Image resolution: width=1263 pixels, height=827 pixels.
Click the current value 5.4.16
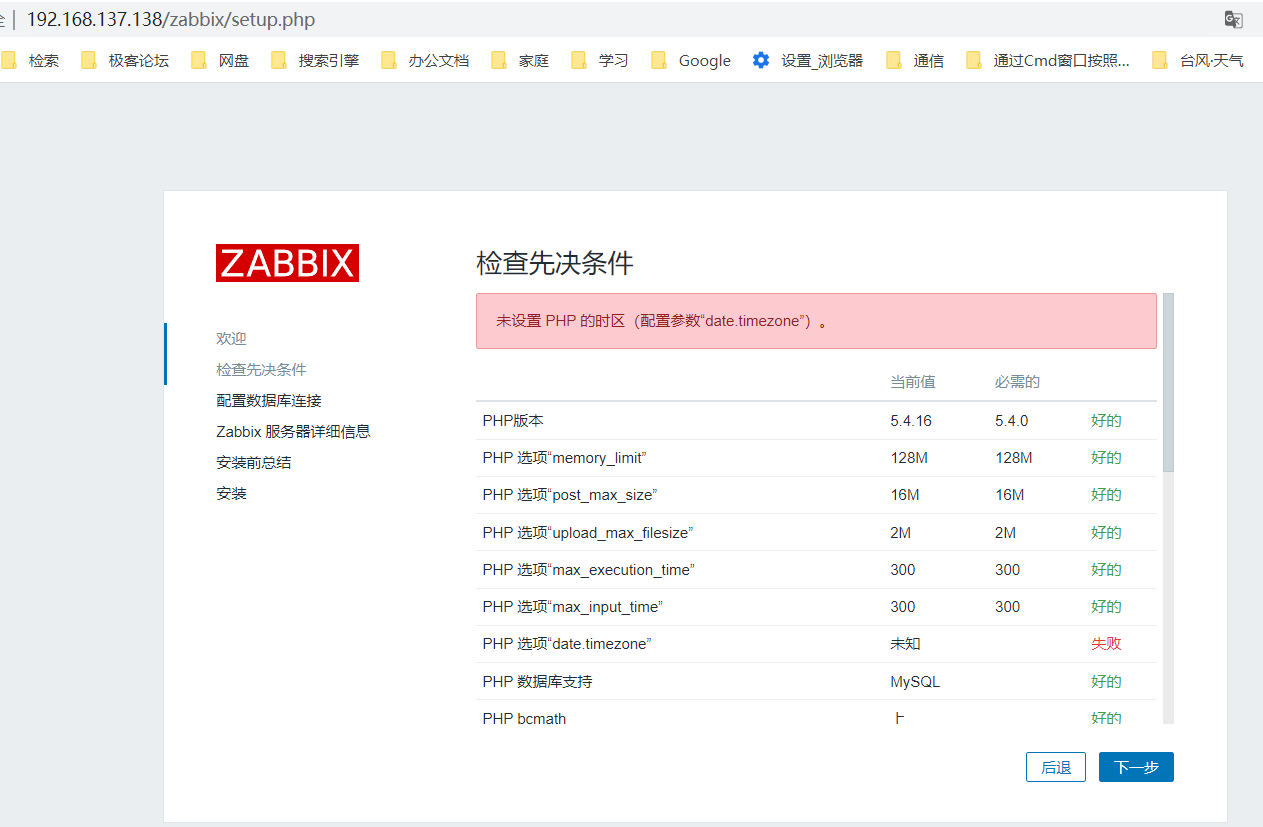coord(911,421)
